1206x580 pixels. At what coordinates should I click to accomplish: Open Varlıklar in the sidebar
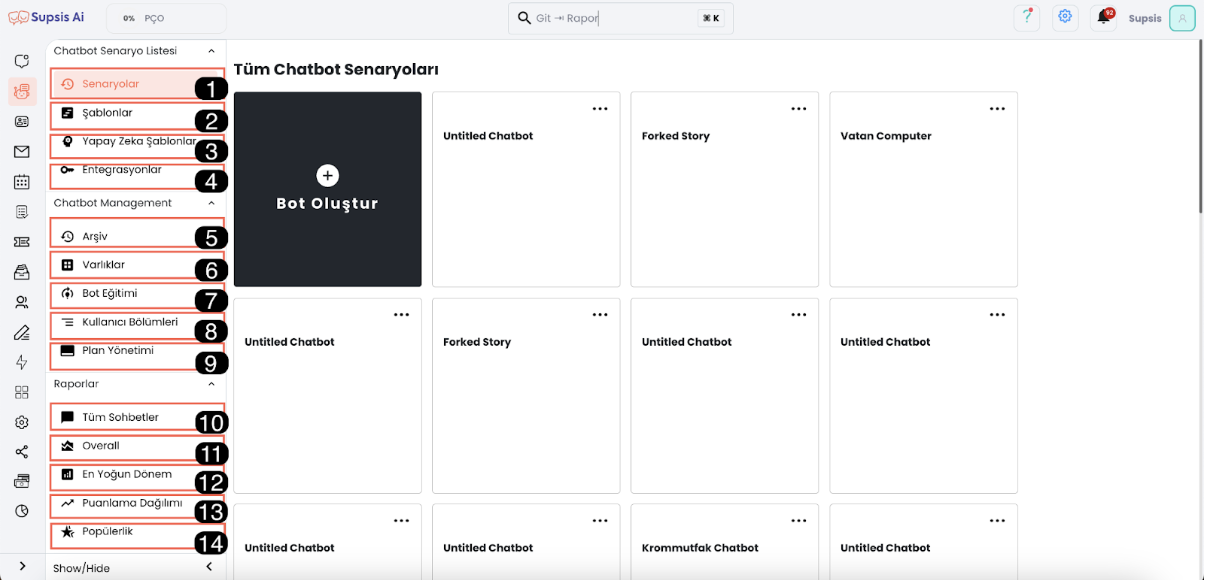137,265
